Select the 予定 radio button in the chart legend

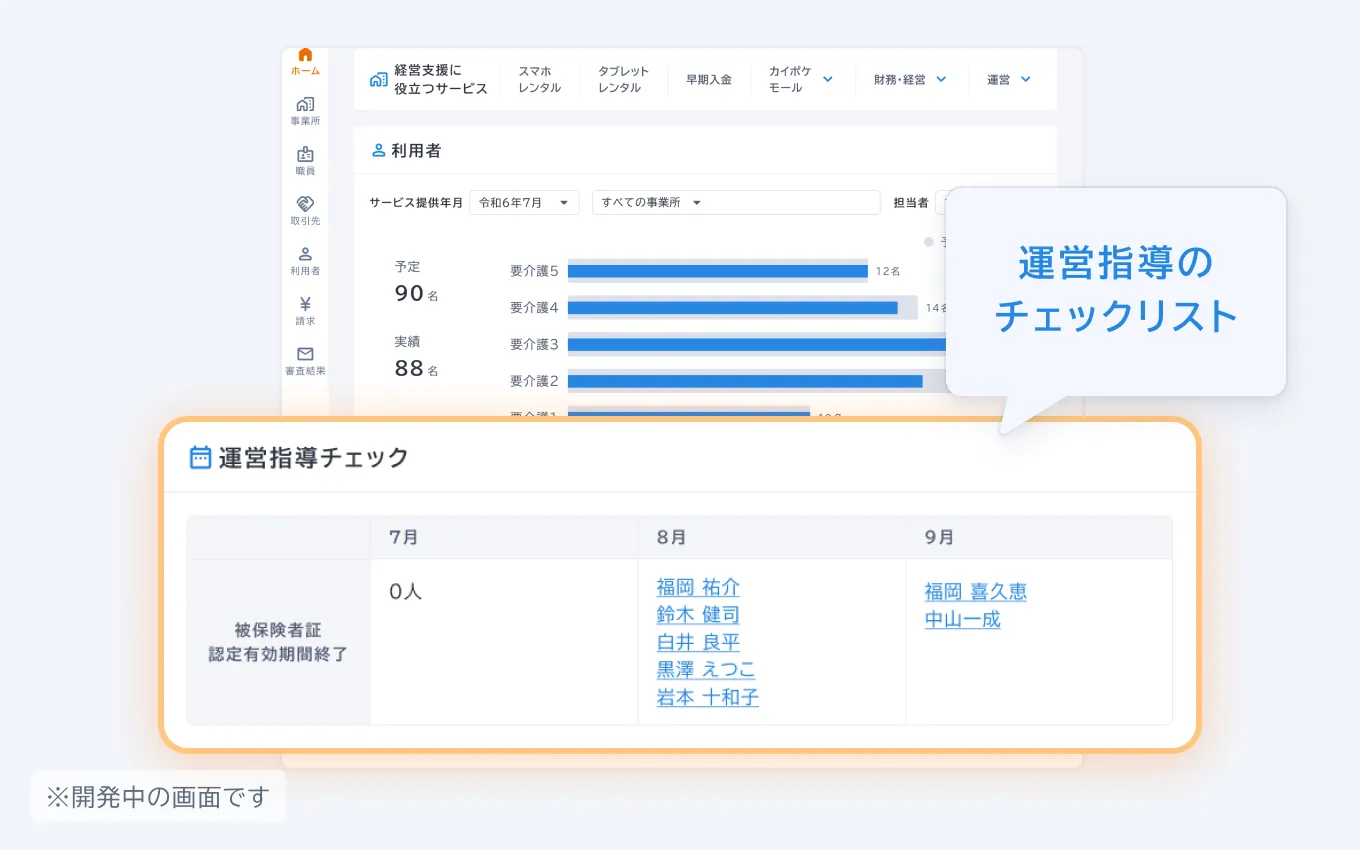pos(930,241)
